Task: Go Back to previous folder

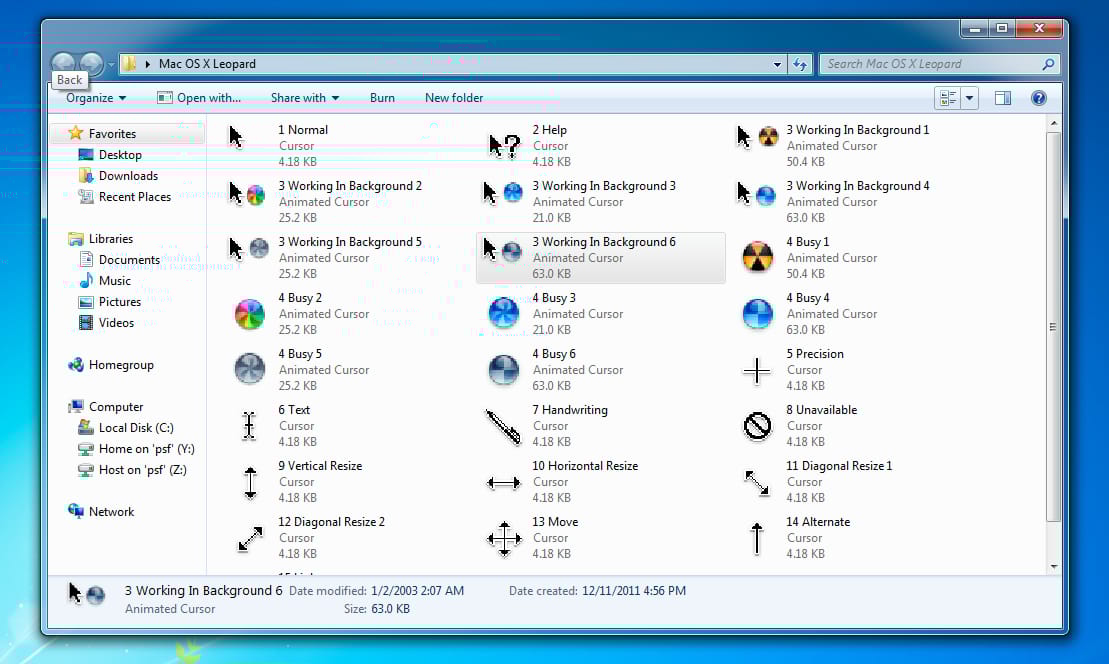Action: pos(64,65)
